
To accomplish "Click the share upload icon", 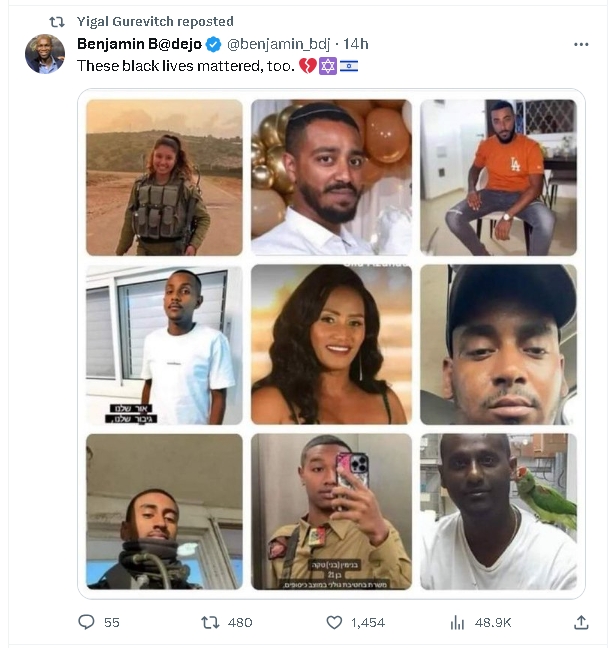I will click(x=581, y=622).
